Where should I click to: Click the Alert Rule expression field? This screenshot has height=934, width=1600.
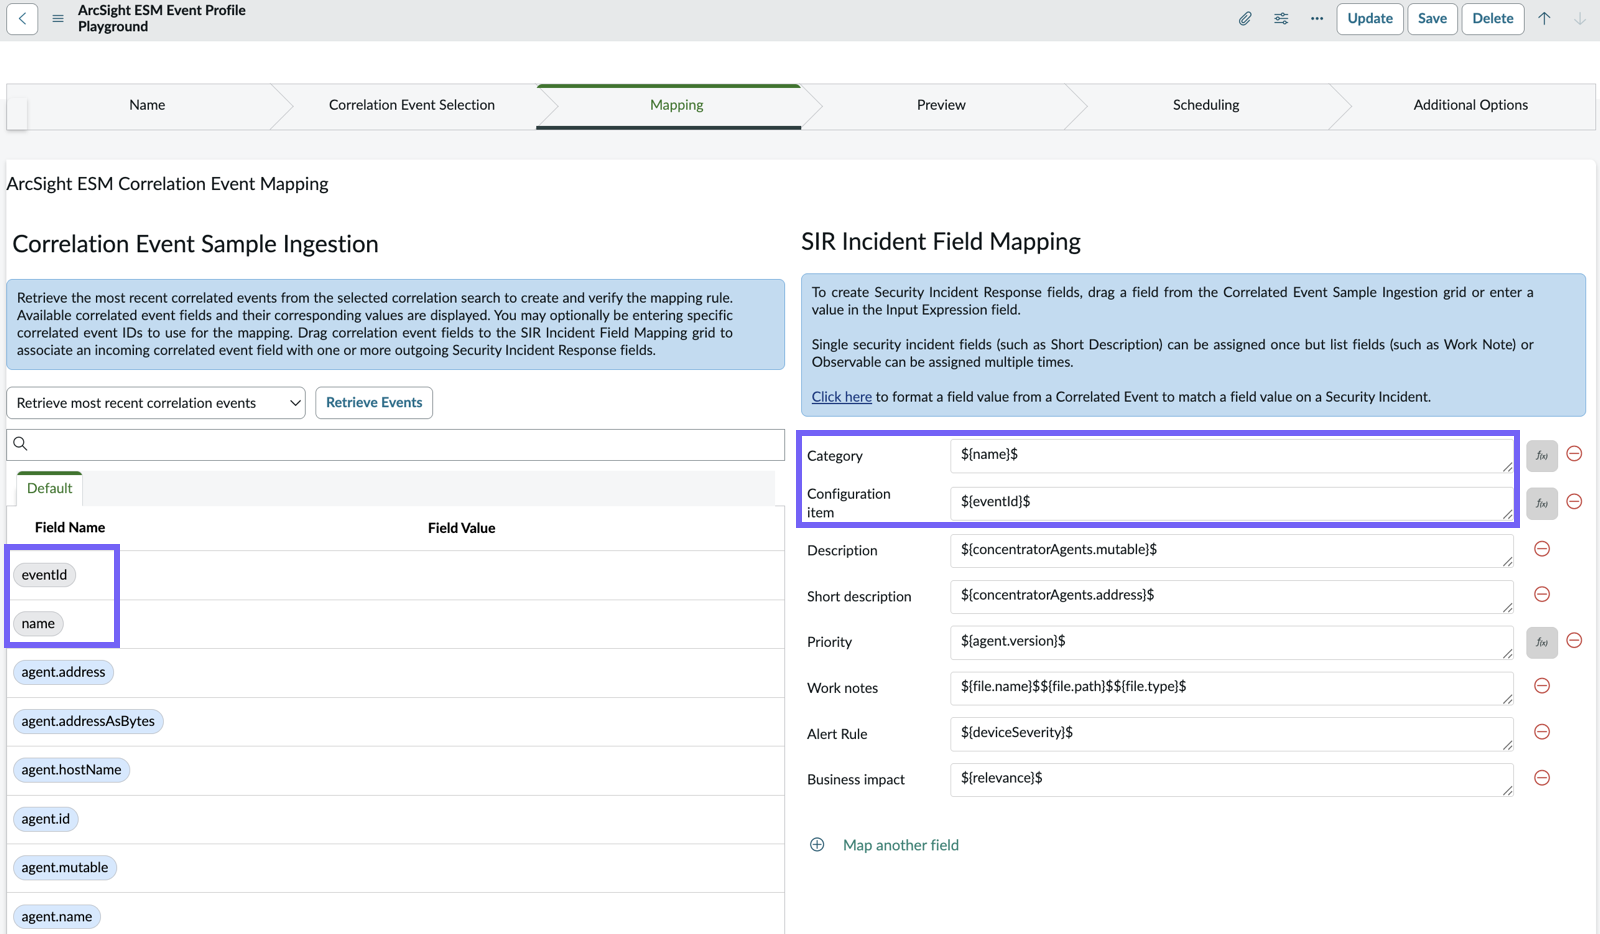(1231, 734)
